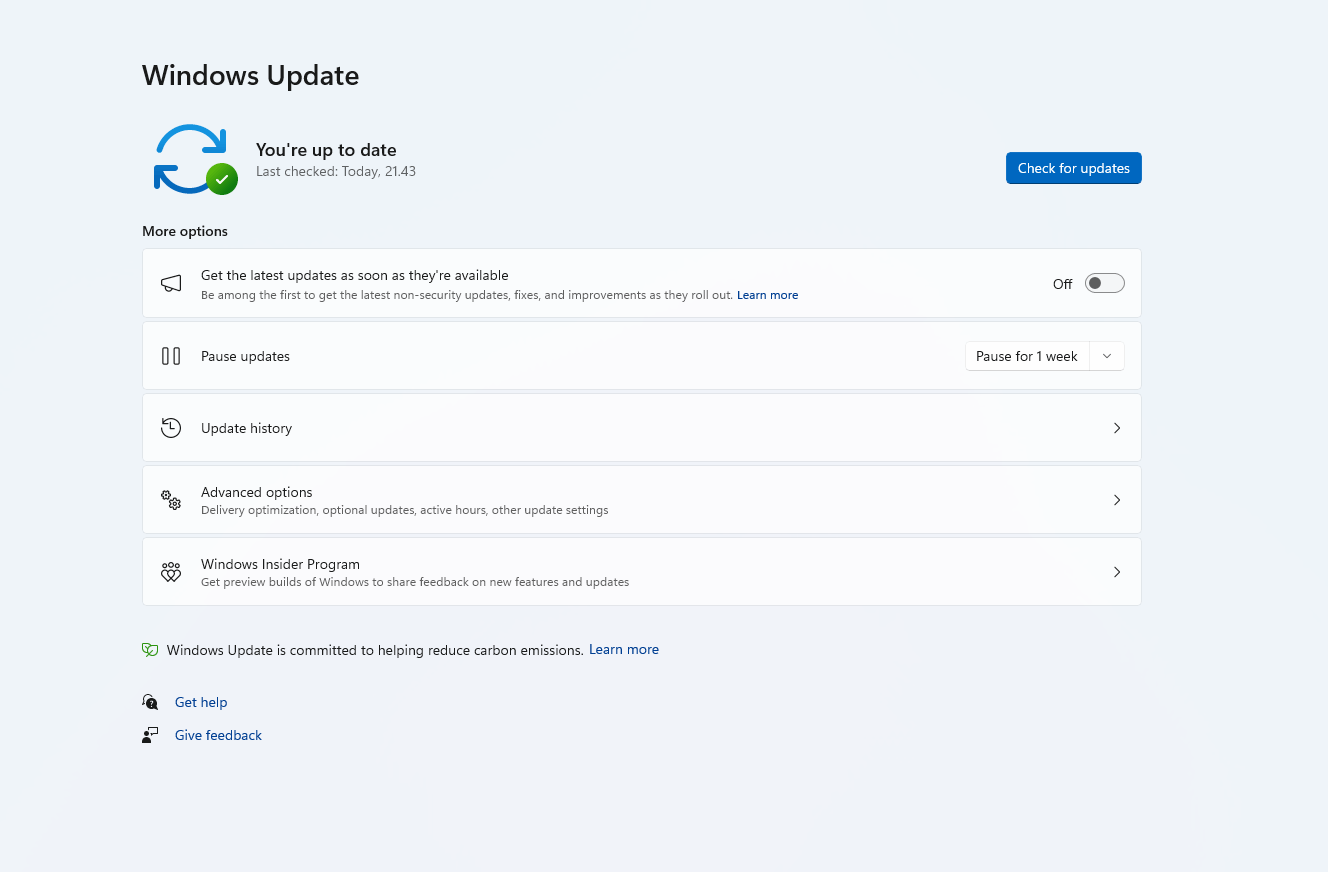
Task: Click the Advanced options gears icon
Action: (x=171, y=500)
